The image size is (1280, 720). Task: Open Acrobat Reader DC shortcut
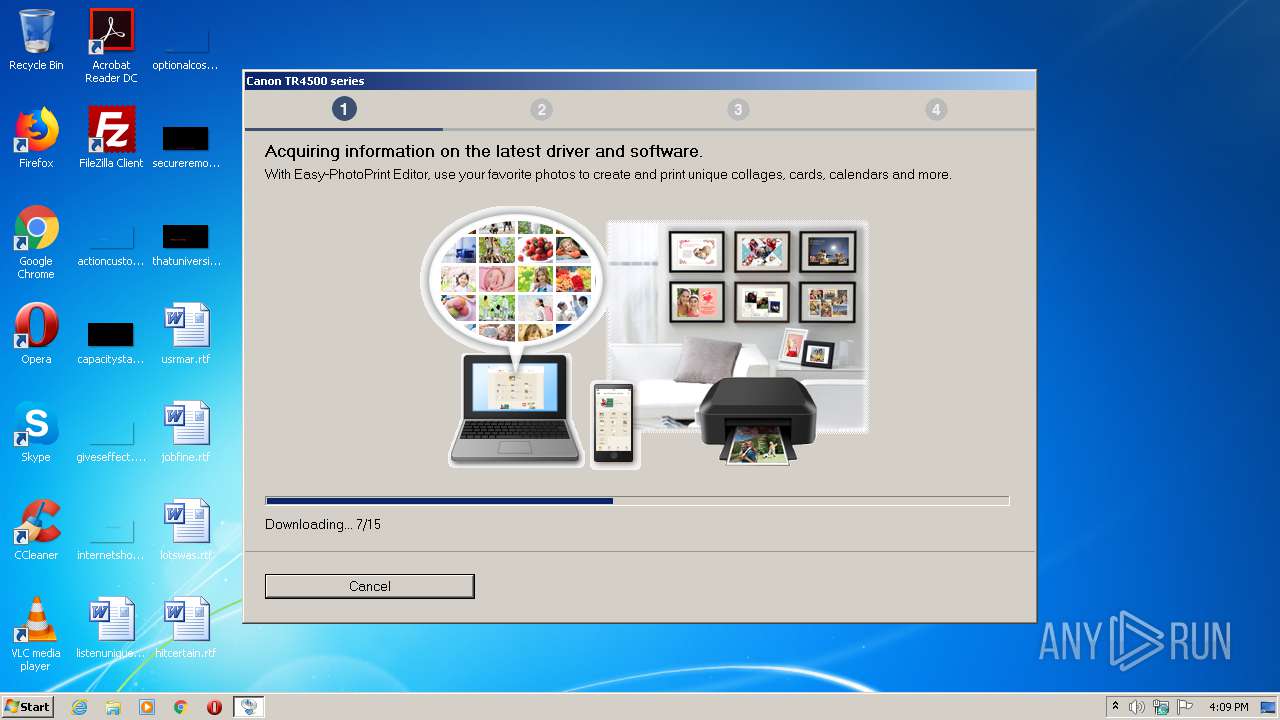tap(111, 46)
